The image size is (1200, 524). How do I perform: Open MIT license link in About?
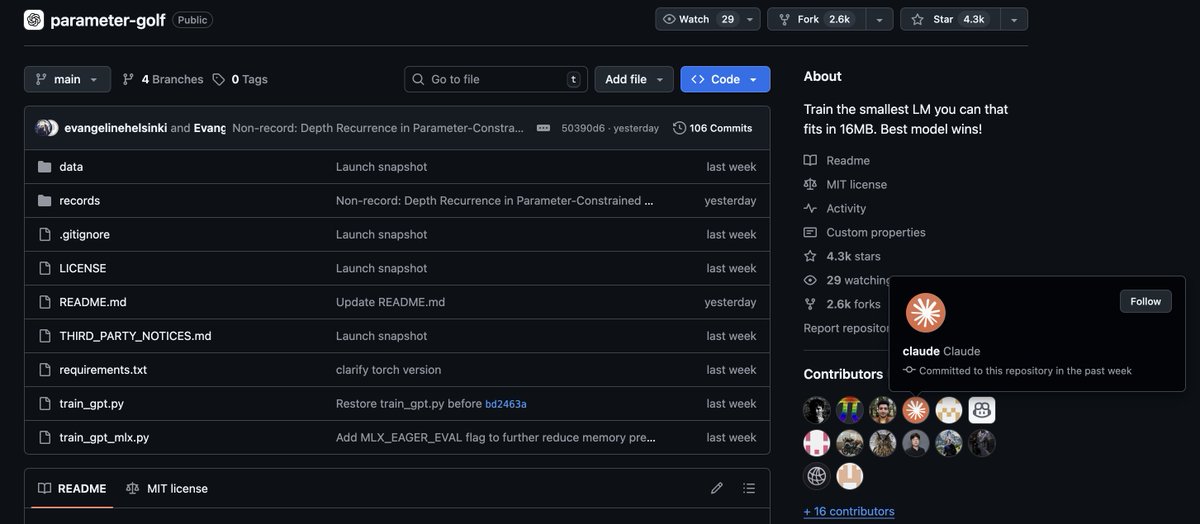click(x=856, y=185)
